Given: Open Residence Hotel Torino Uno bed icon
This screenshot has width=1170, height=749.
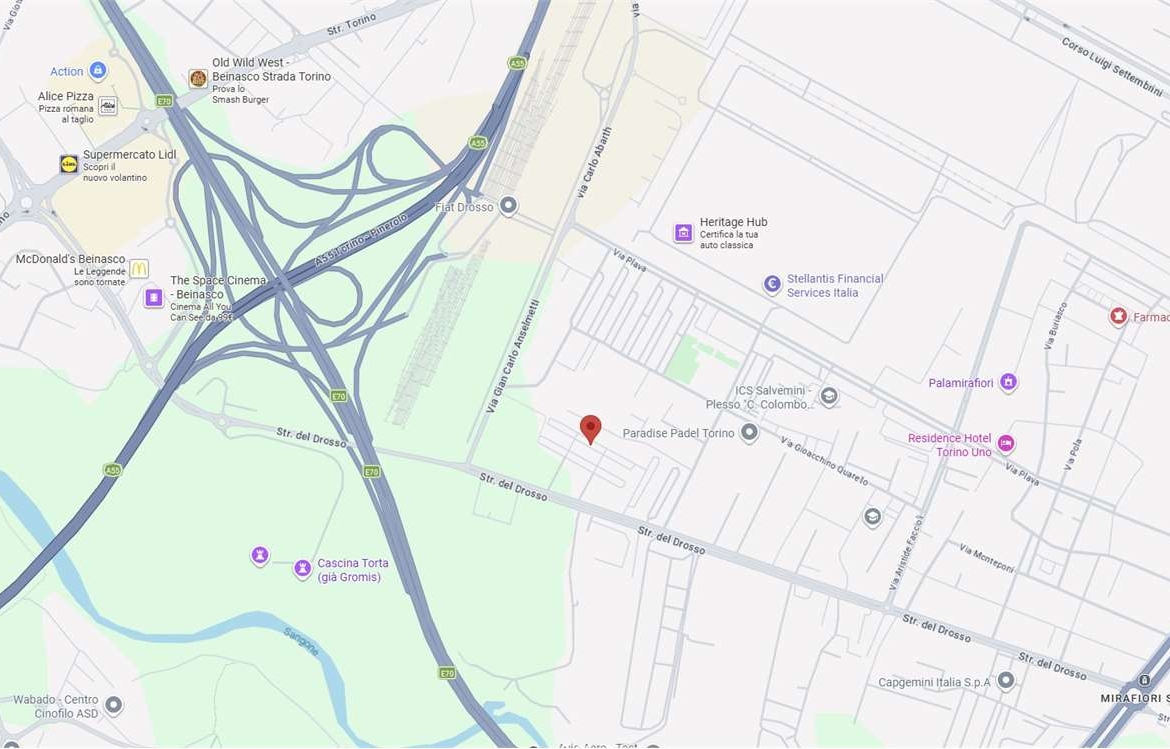Looking at the screenshot, I should coord(1005,444).
